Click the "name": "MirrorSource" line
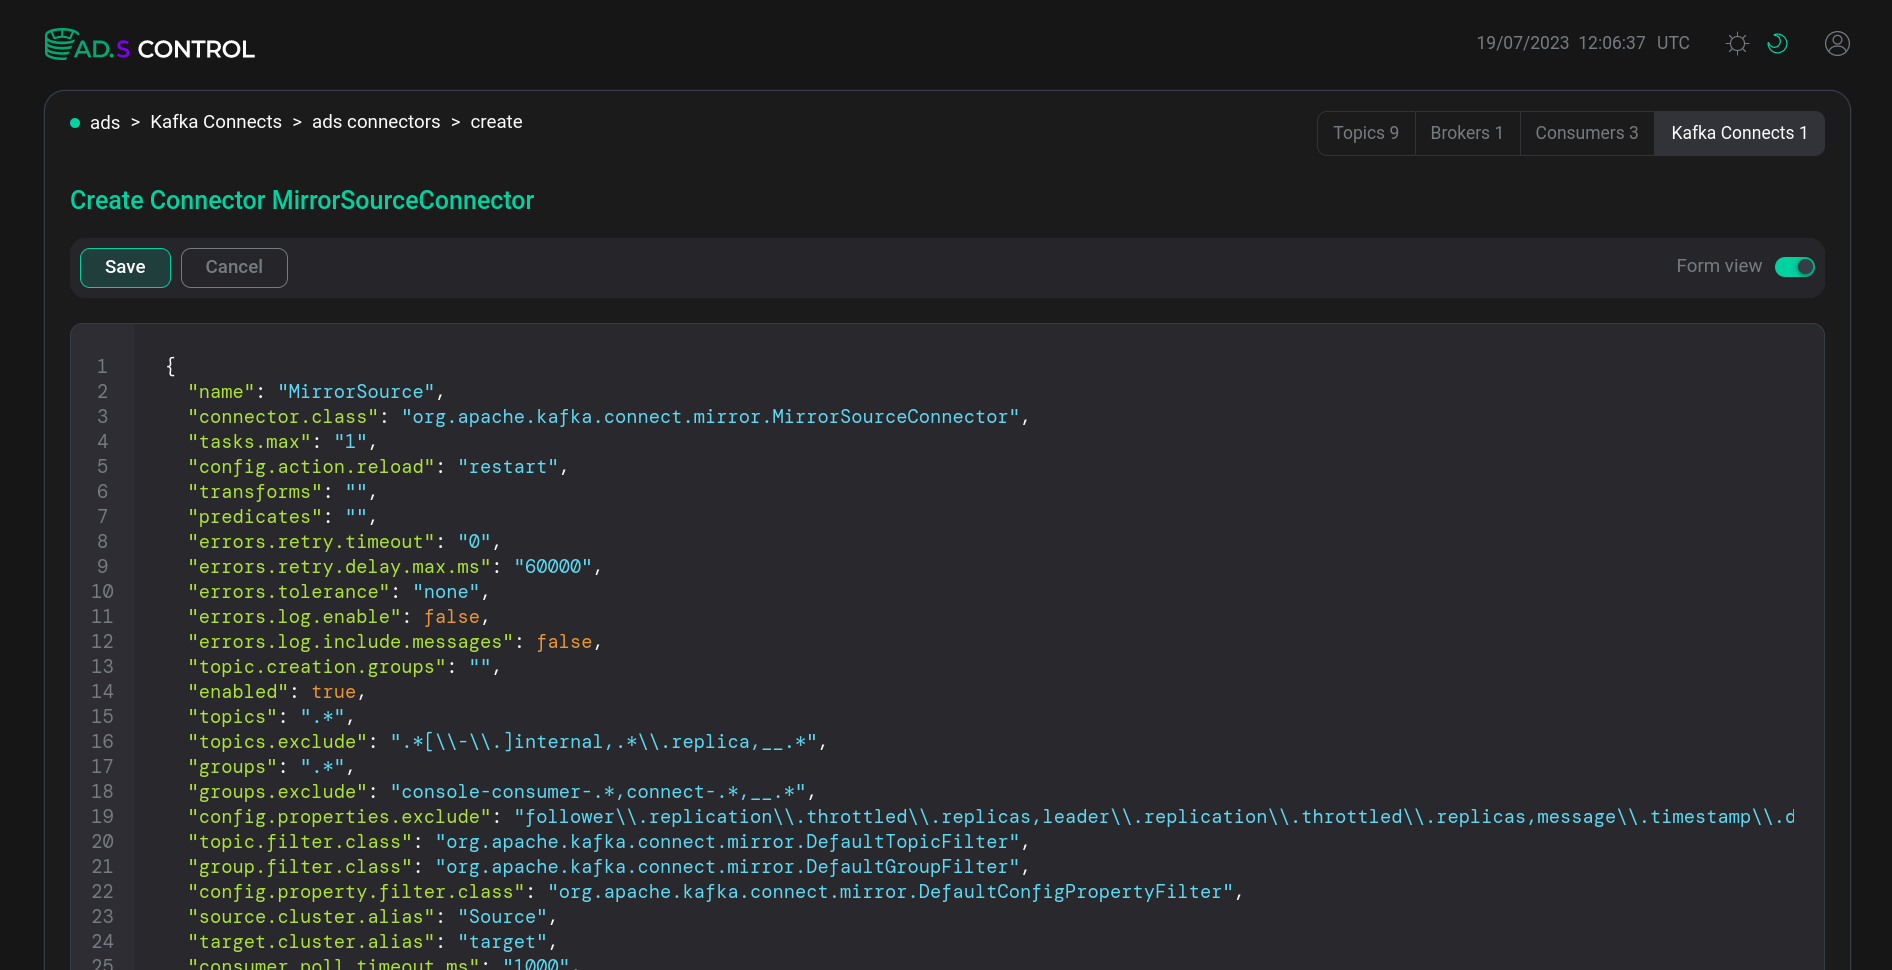 tap(316, 392)
